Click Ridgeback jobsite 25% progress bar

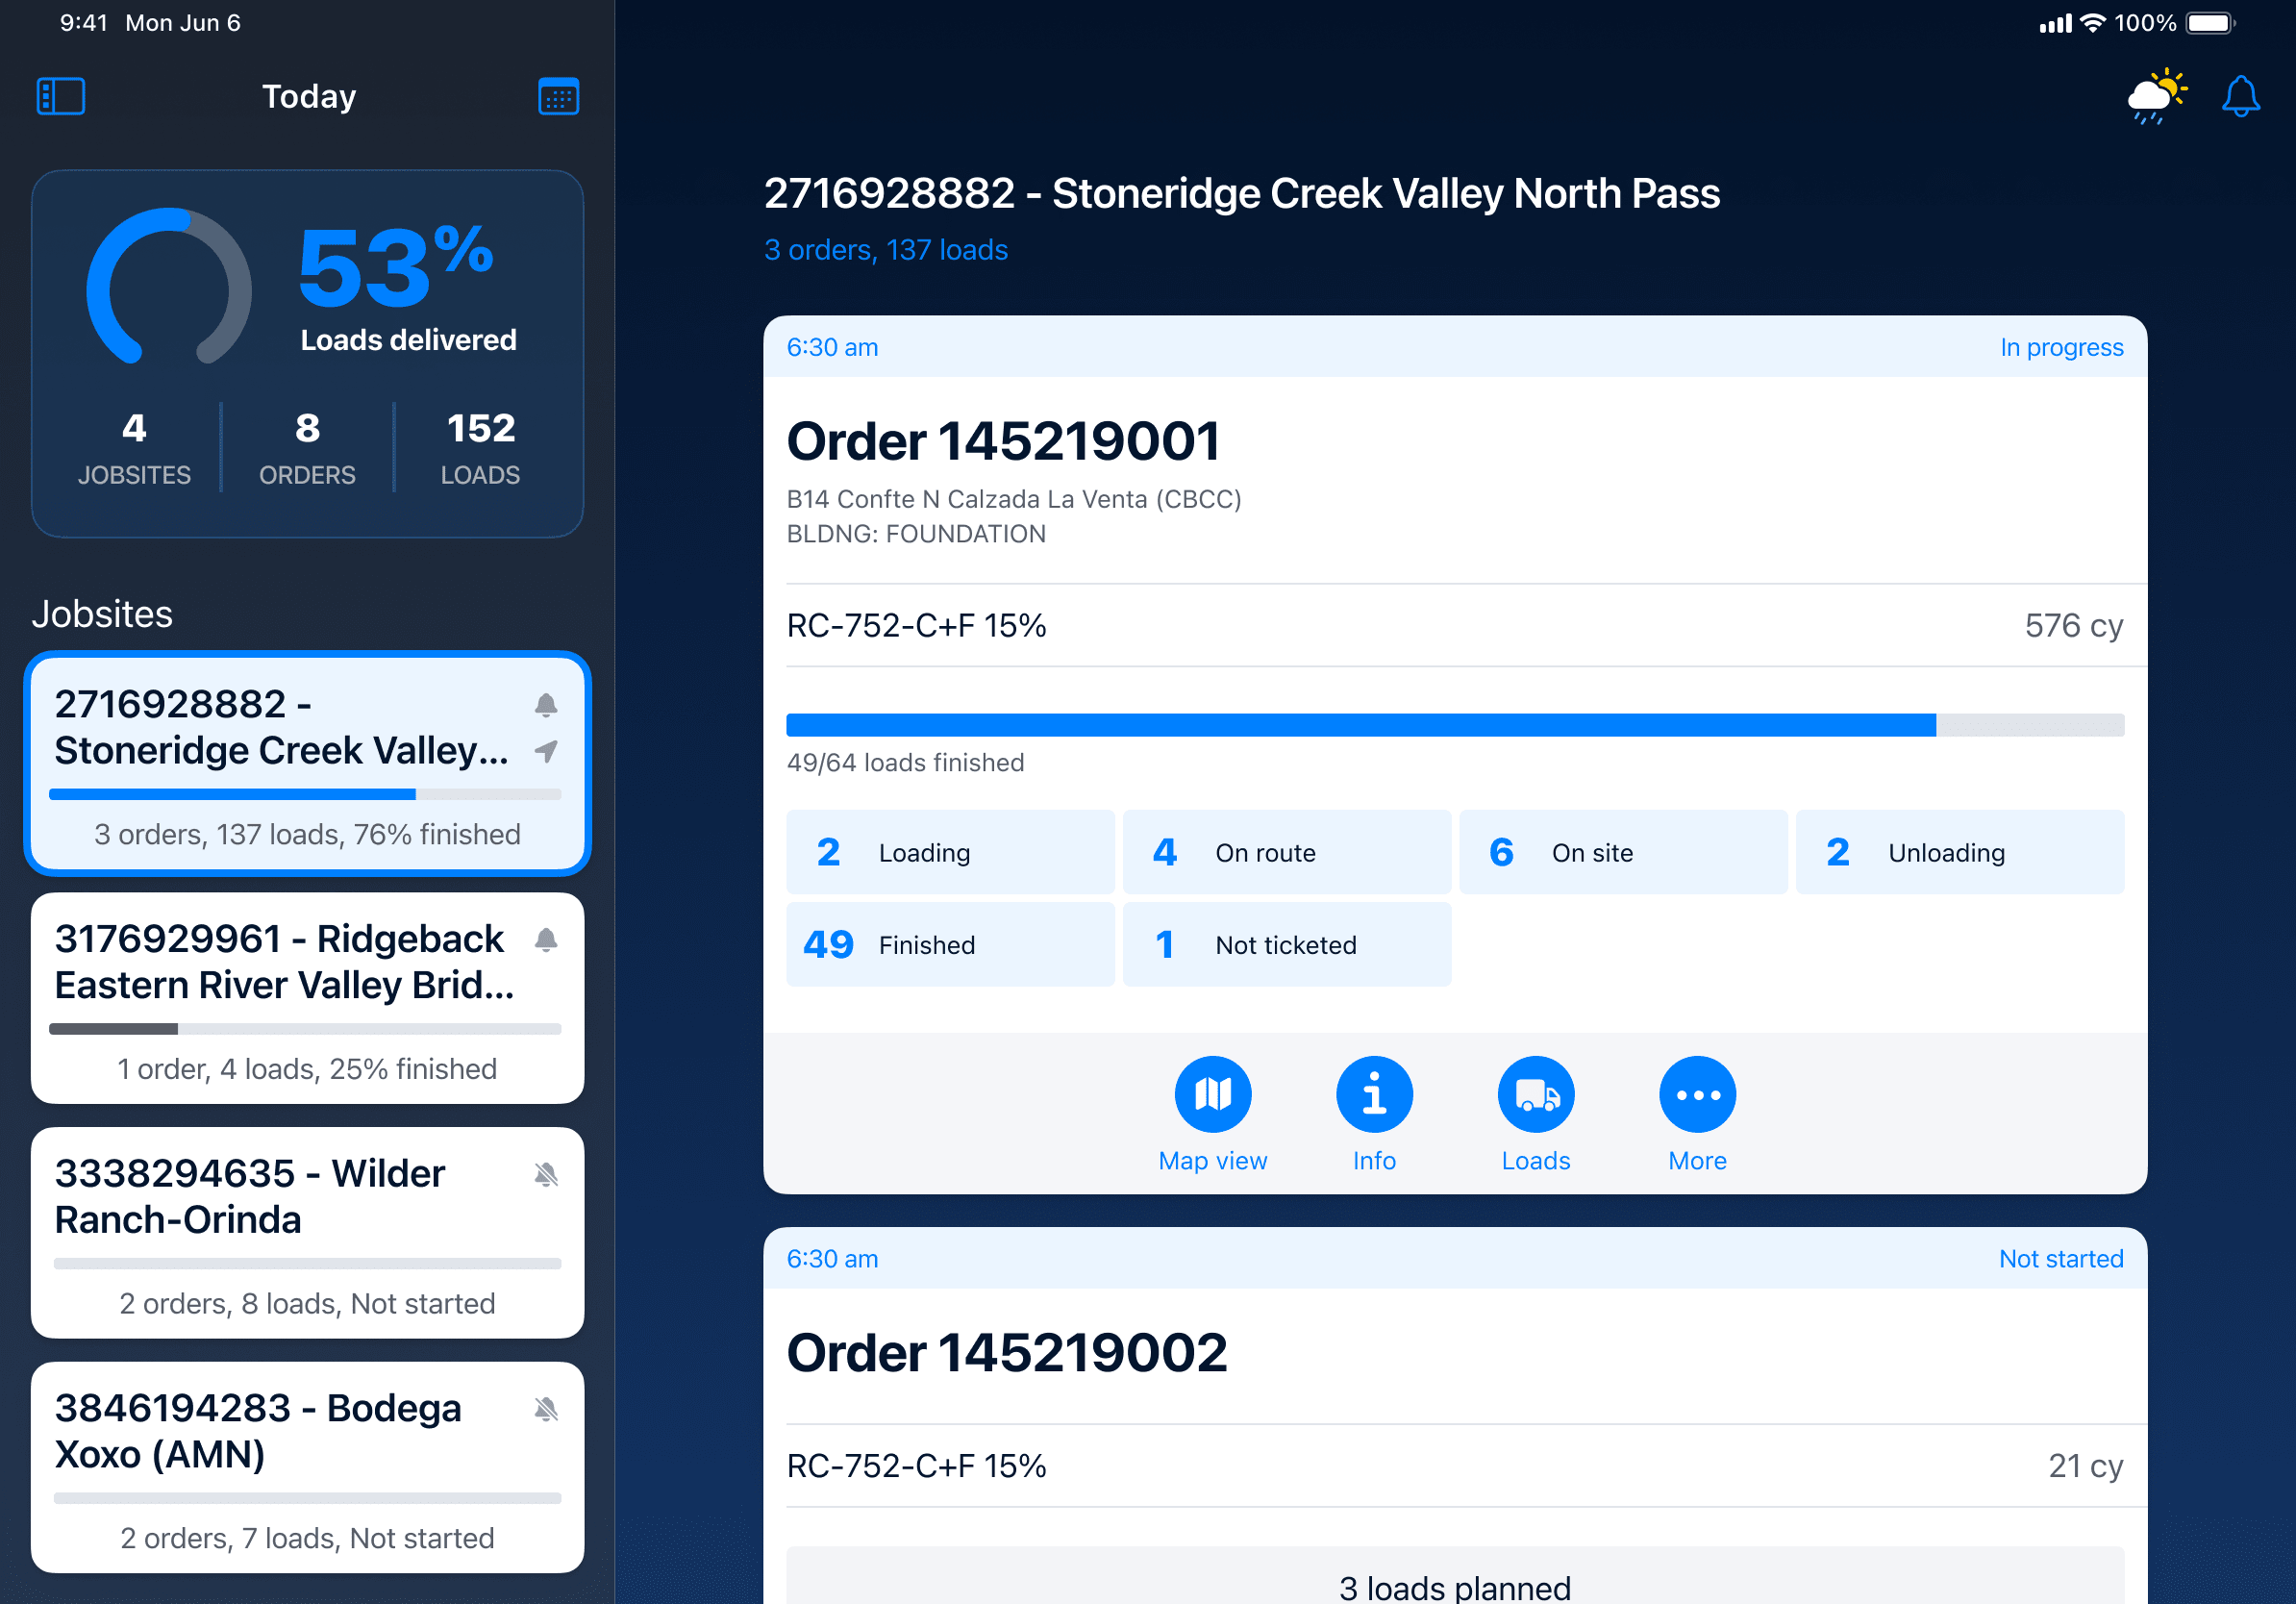[305, 1029]
